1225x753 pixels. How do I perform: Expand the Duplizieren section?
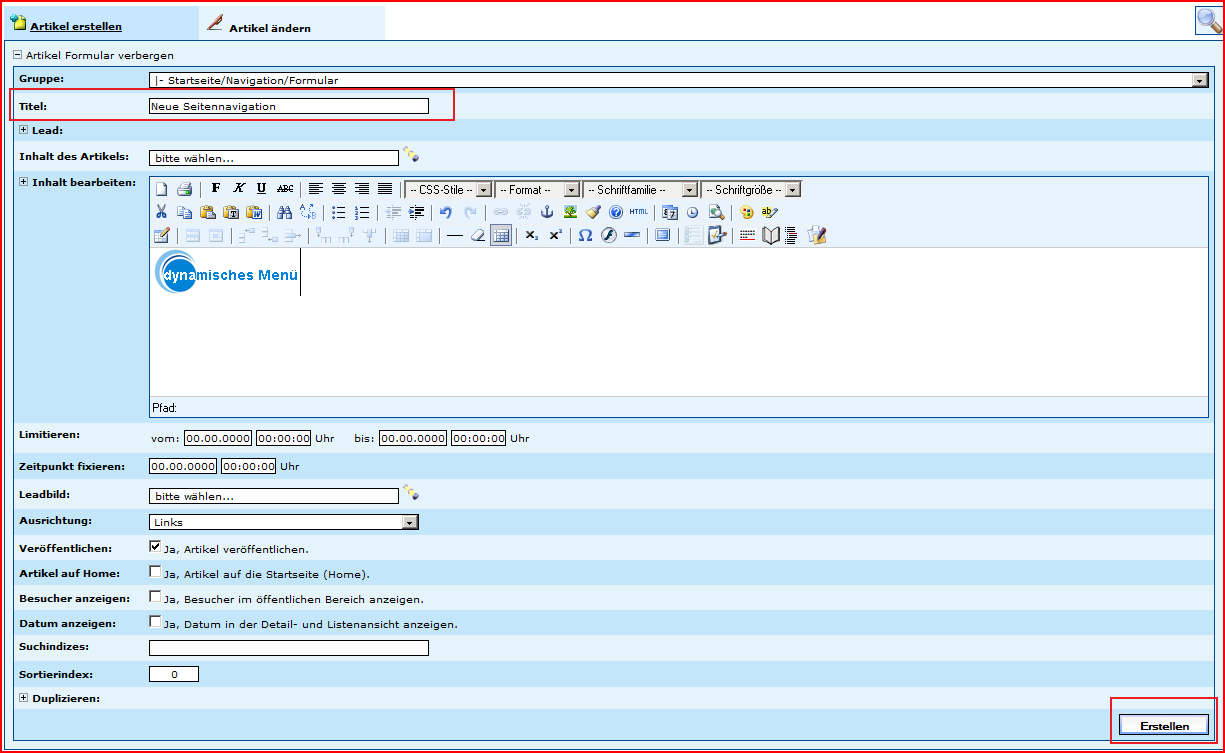(x=24, y=698)
